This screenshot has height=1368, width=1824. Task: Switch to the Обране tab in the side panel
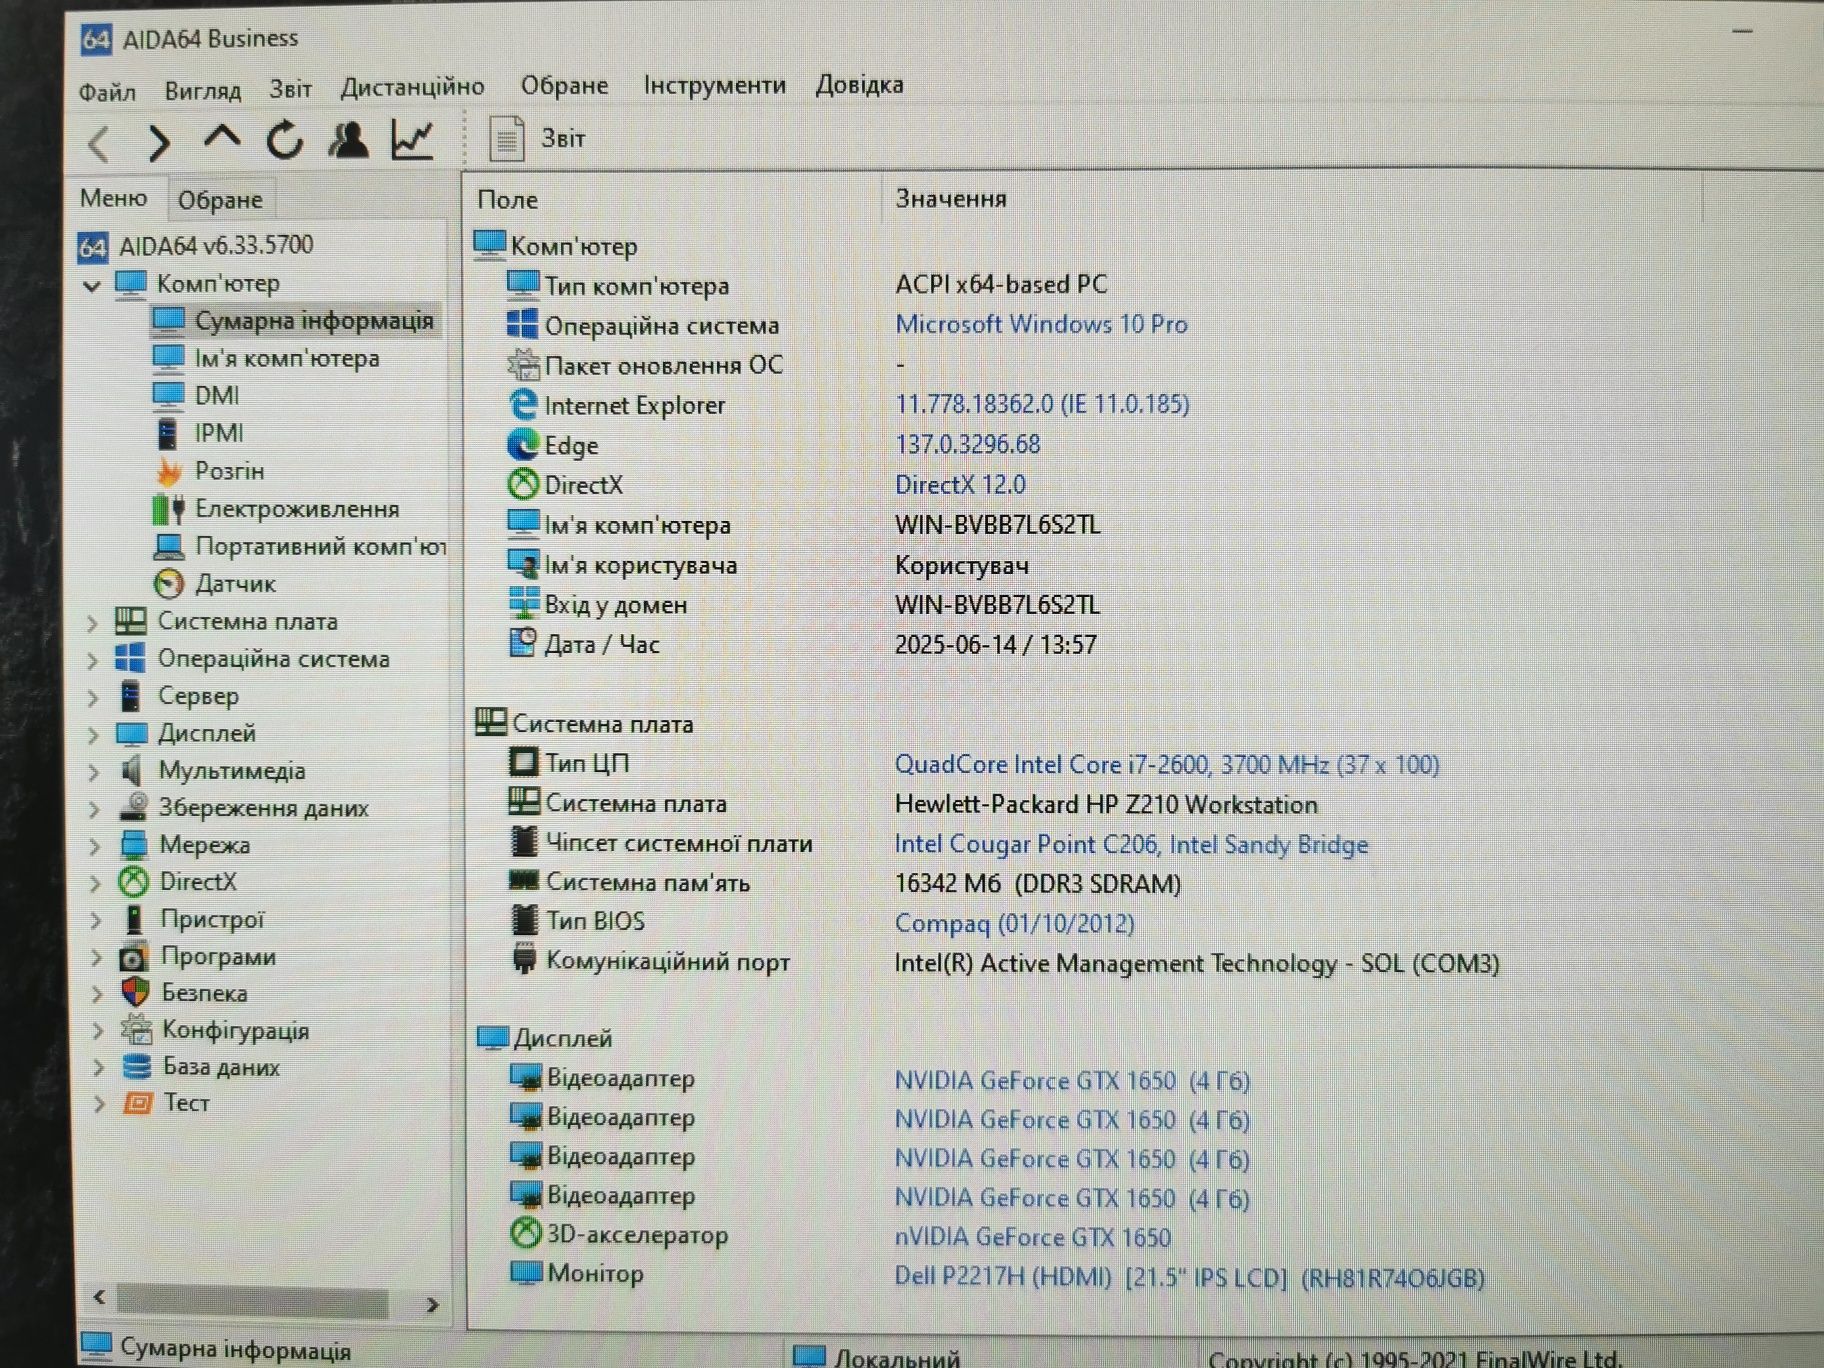click(220, 200)
